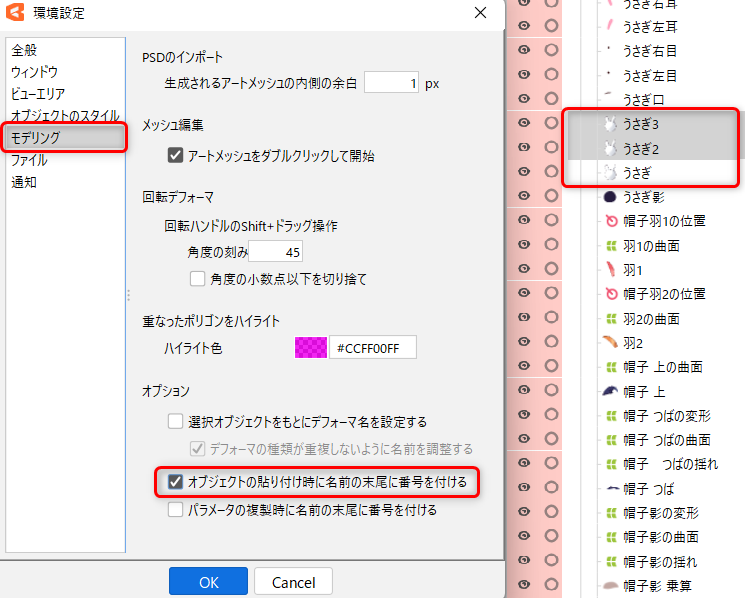
Task: Select the red 羽1 feather thumbnail icon
Action: pyautogui.click(x=608, y=270)
